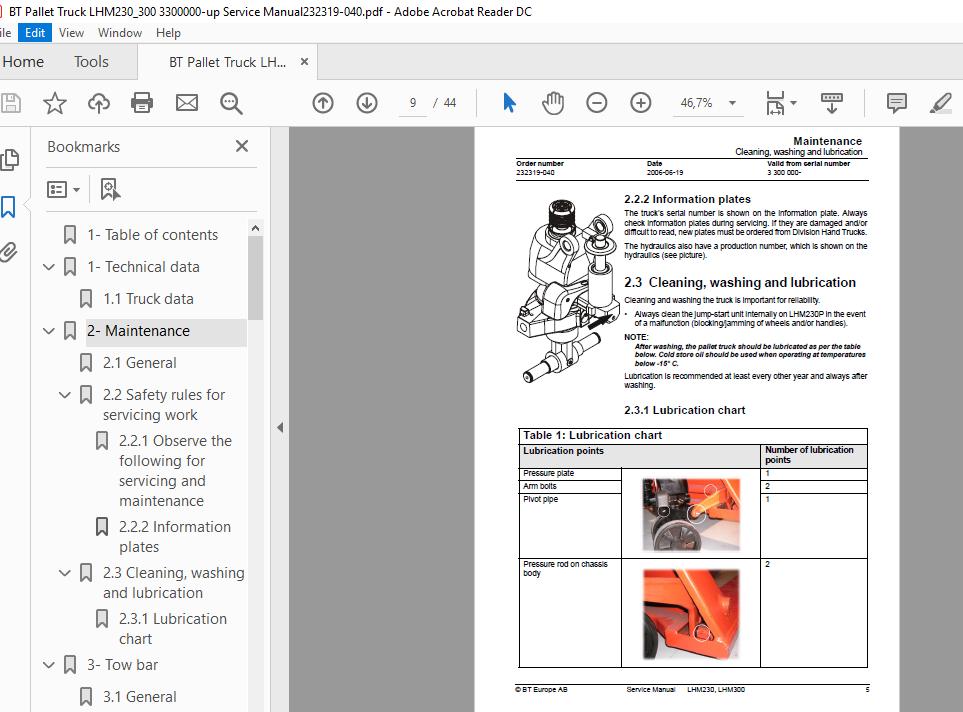
Task: Collapse the 2- Maintenance bookmark
Action: [49, 331]
